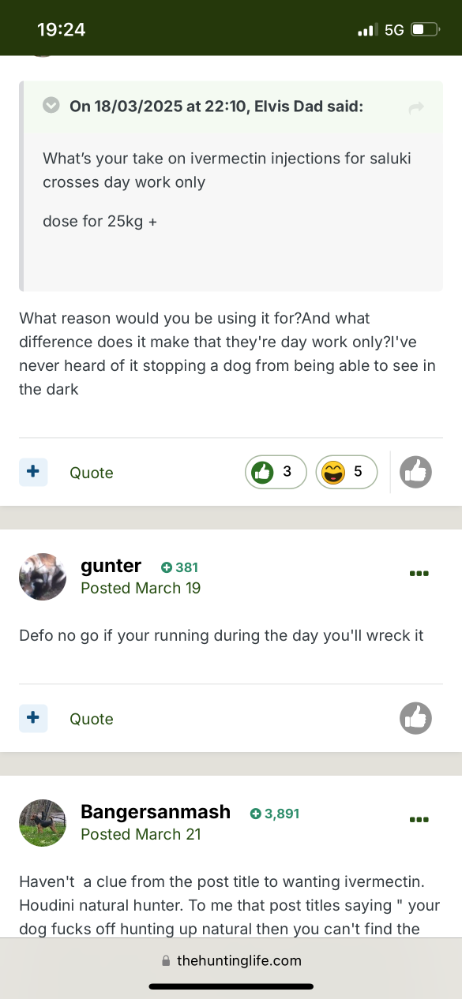Tap thehuntinglife.com address bar
The width and height of the screenshot is (462, 999).
231,961
